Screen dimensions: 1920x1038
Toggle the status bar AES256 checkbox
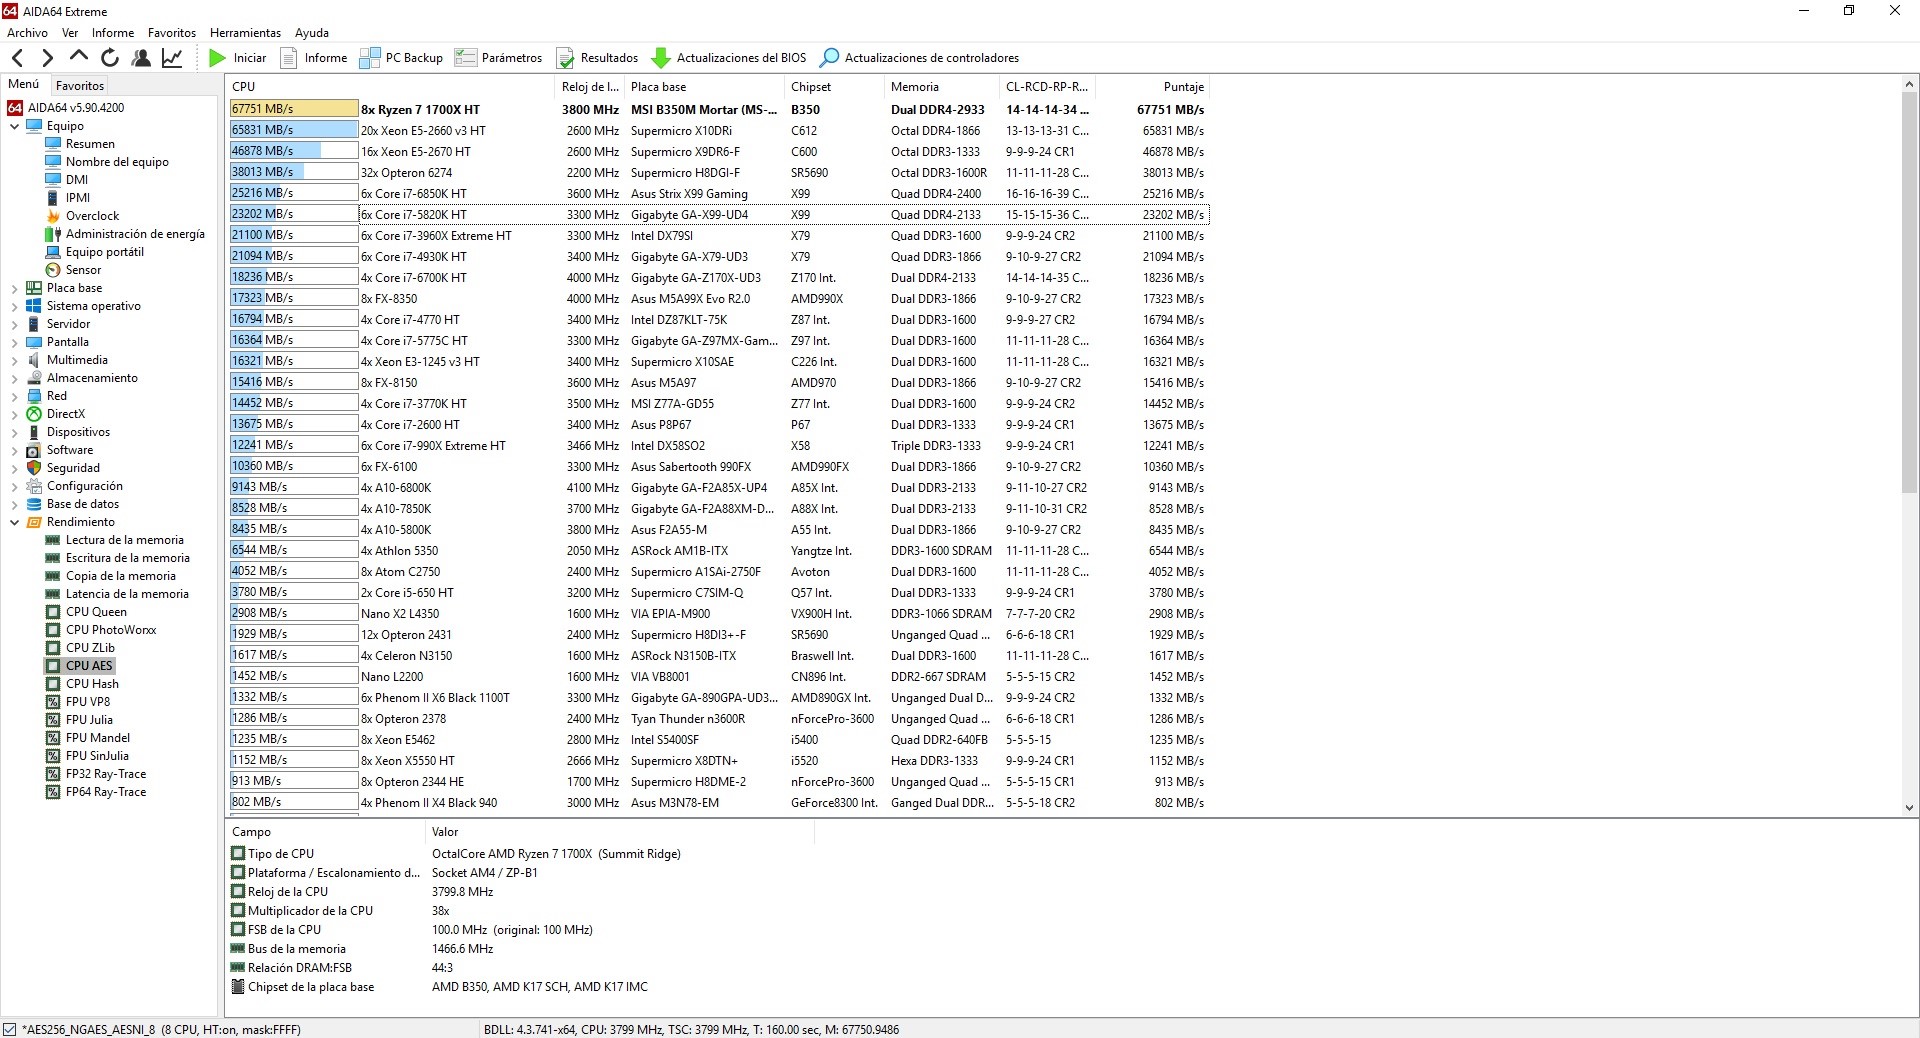(10, 1029)
